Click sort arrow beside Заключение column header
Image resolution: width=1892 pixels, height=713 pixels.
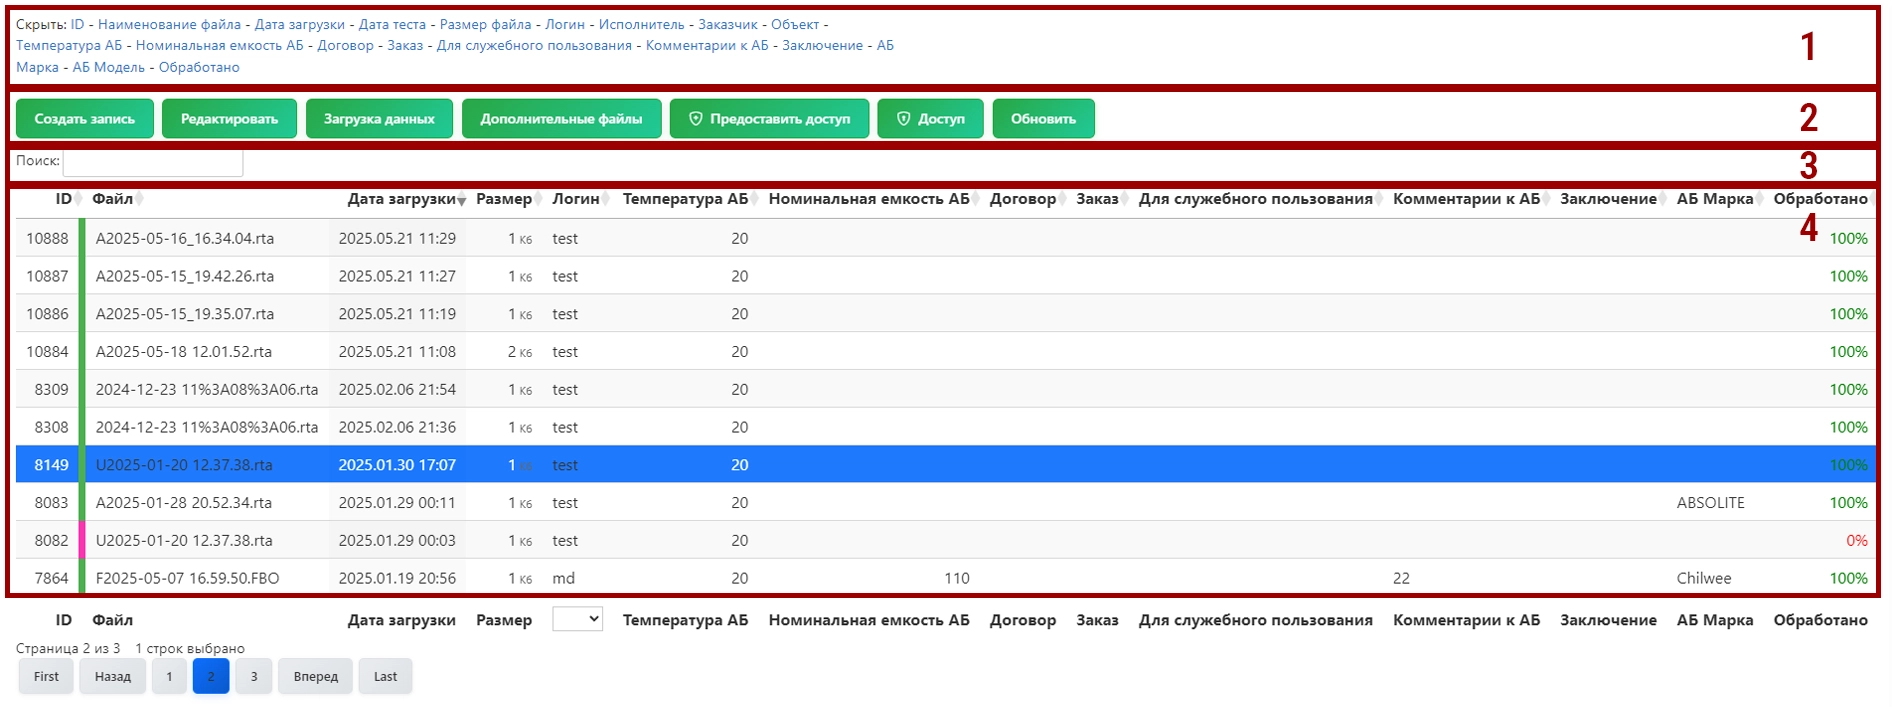point(1663,199)
